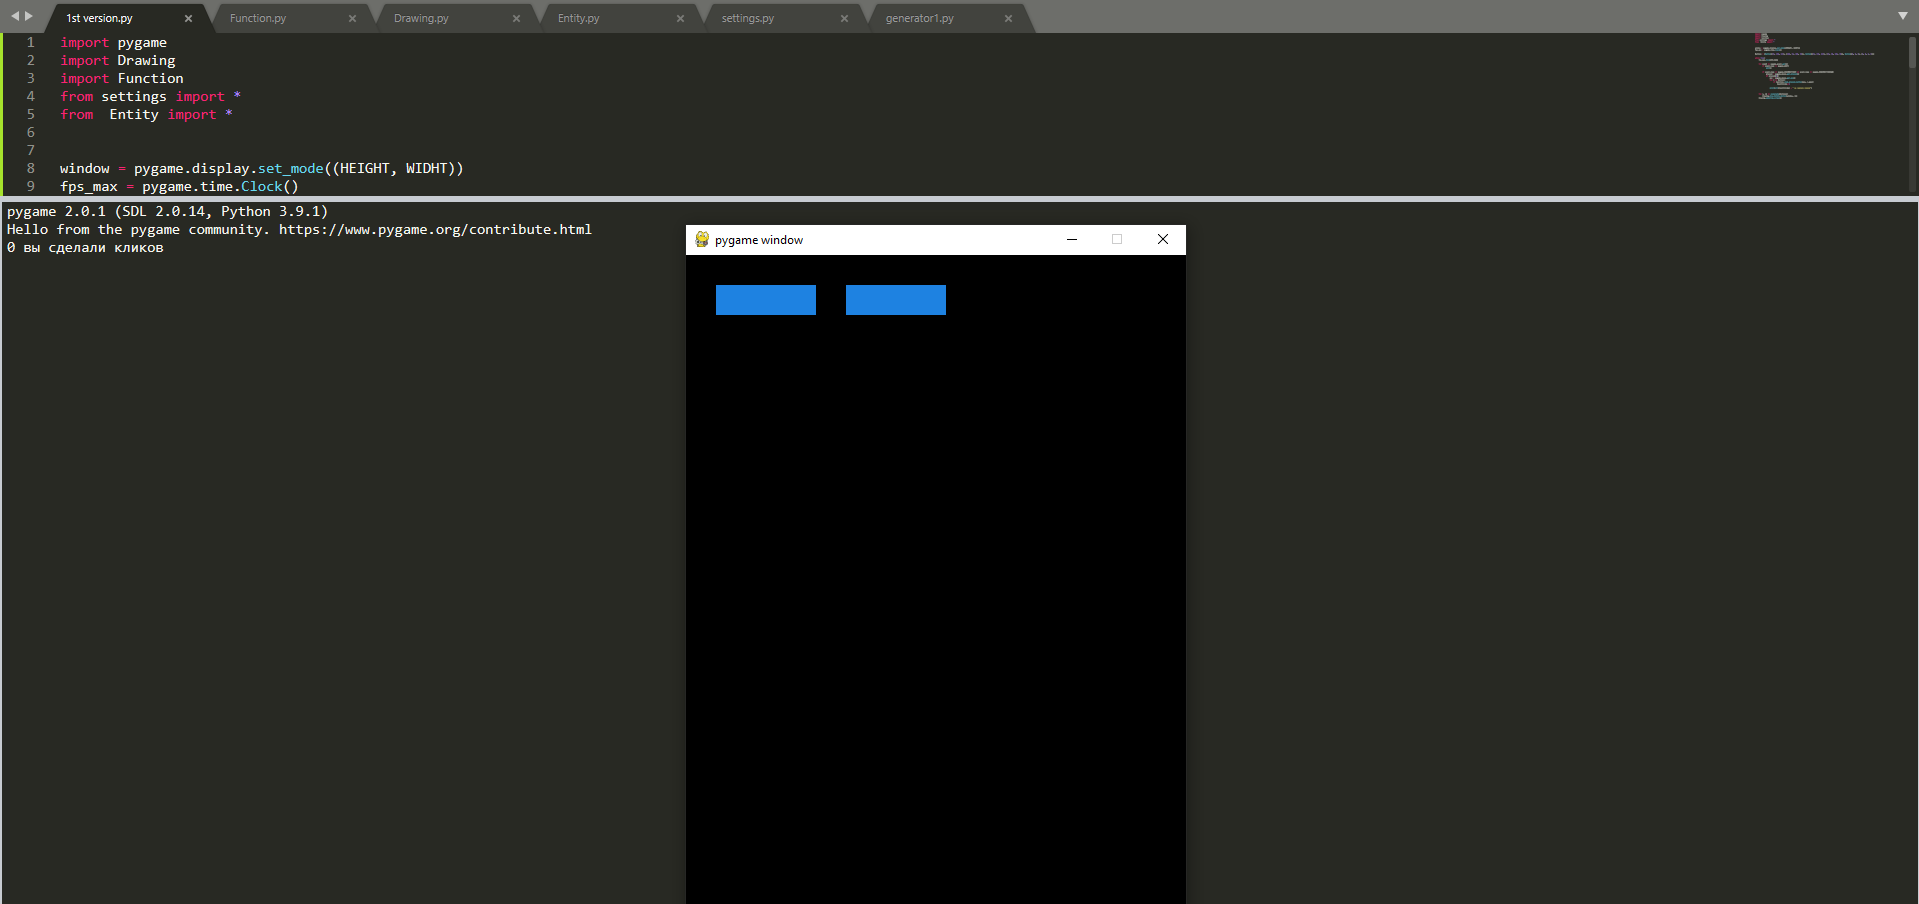Click the 'import Function' code line
1919x904 pixels.
(122, 78)
